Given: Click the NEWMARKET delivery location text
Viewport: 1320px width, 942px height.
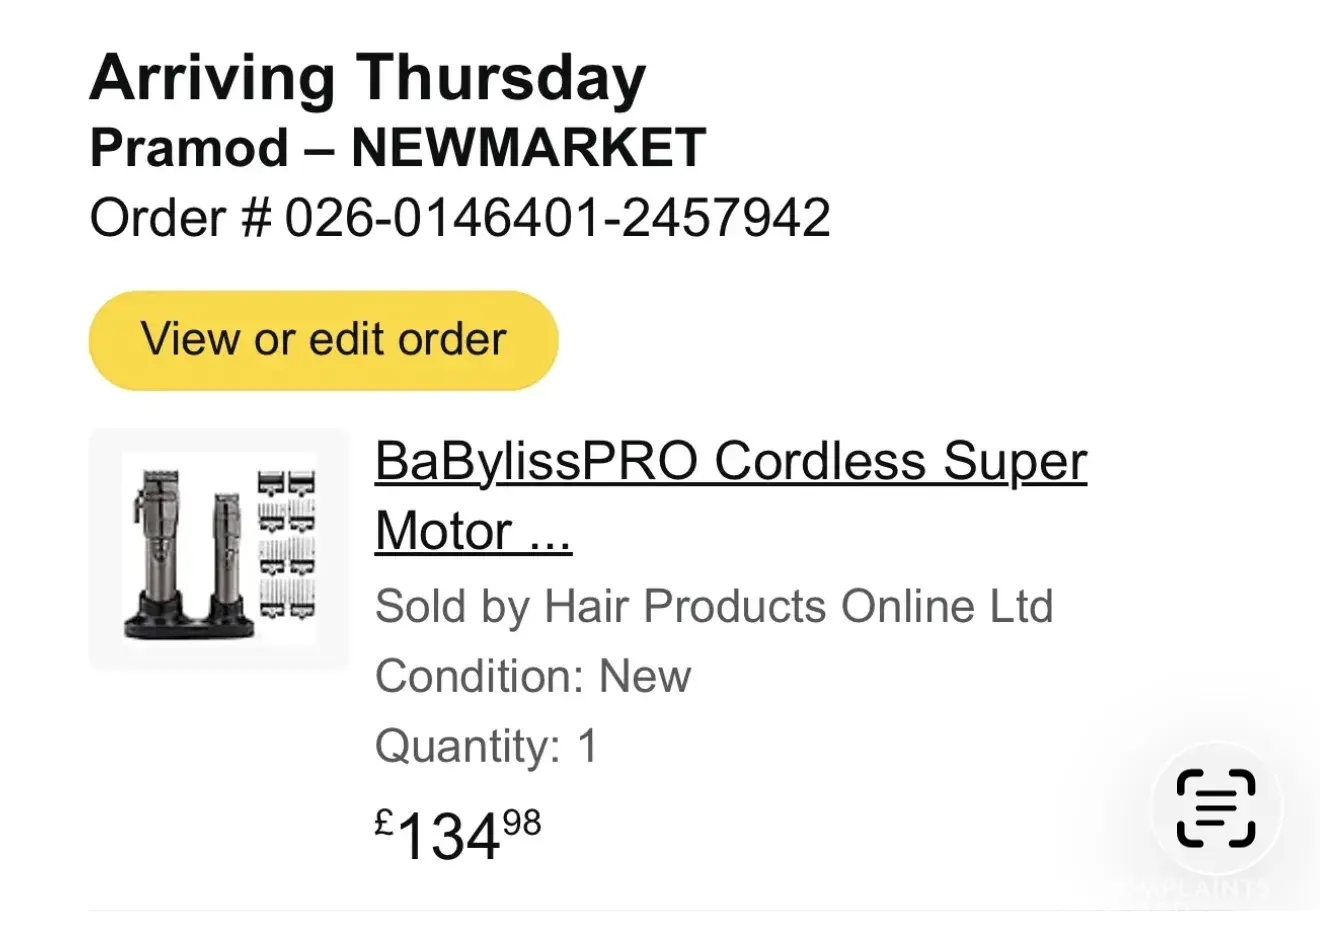Looking at the screenshot, I should tap(528, 148).
